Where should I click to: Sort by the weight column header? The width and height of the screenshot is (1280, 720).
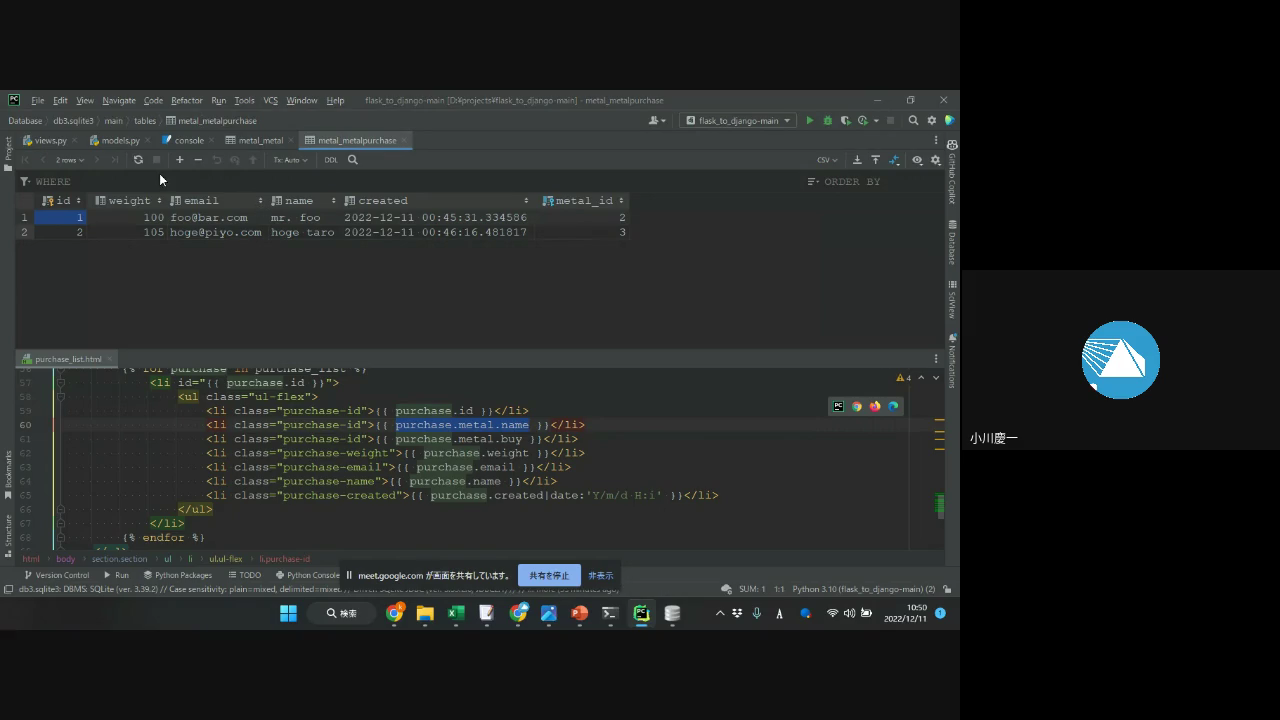pyautogui.click(x=129, y=201)
